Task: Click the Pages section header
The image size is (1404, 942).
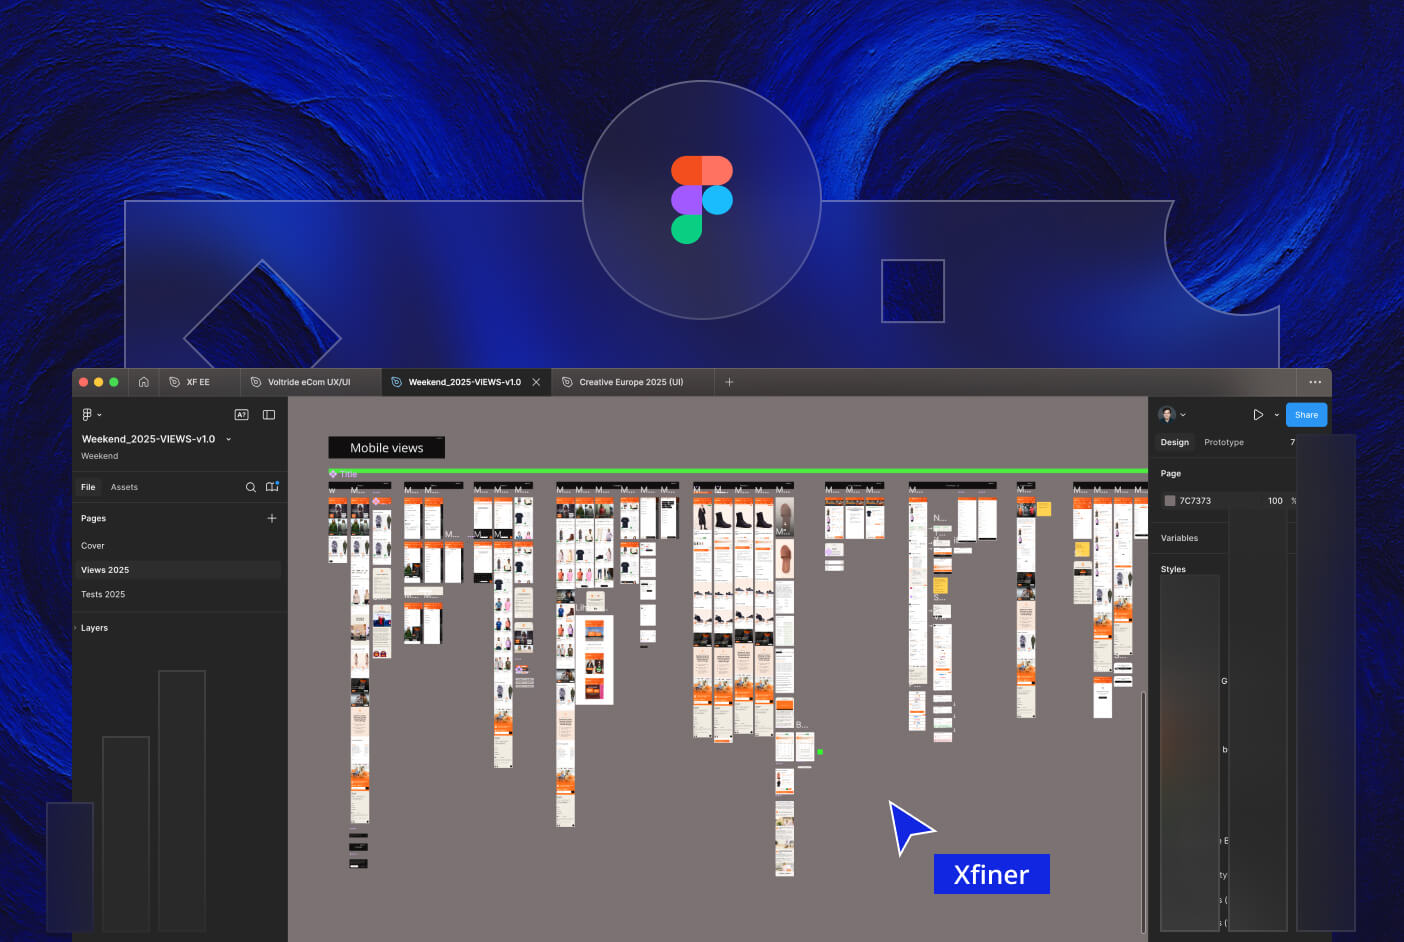Action: point(93,518)
